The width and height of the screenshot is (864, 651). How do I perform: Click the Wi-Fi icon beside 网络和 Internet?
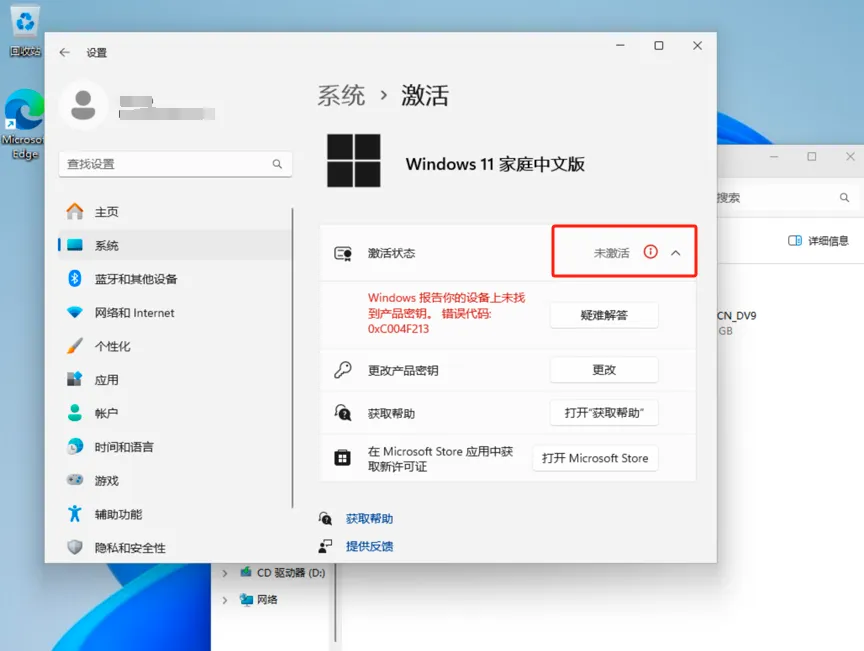point(75,313)
